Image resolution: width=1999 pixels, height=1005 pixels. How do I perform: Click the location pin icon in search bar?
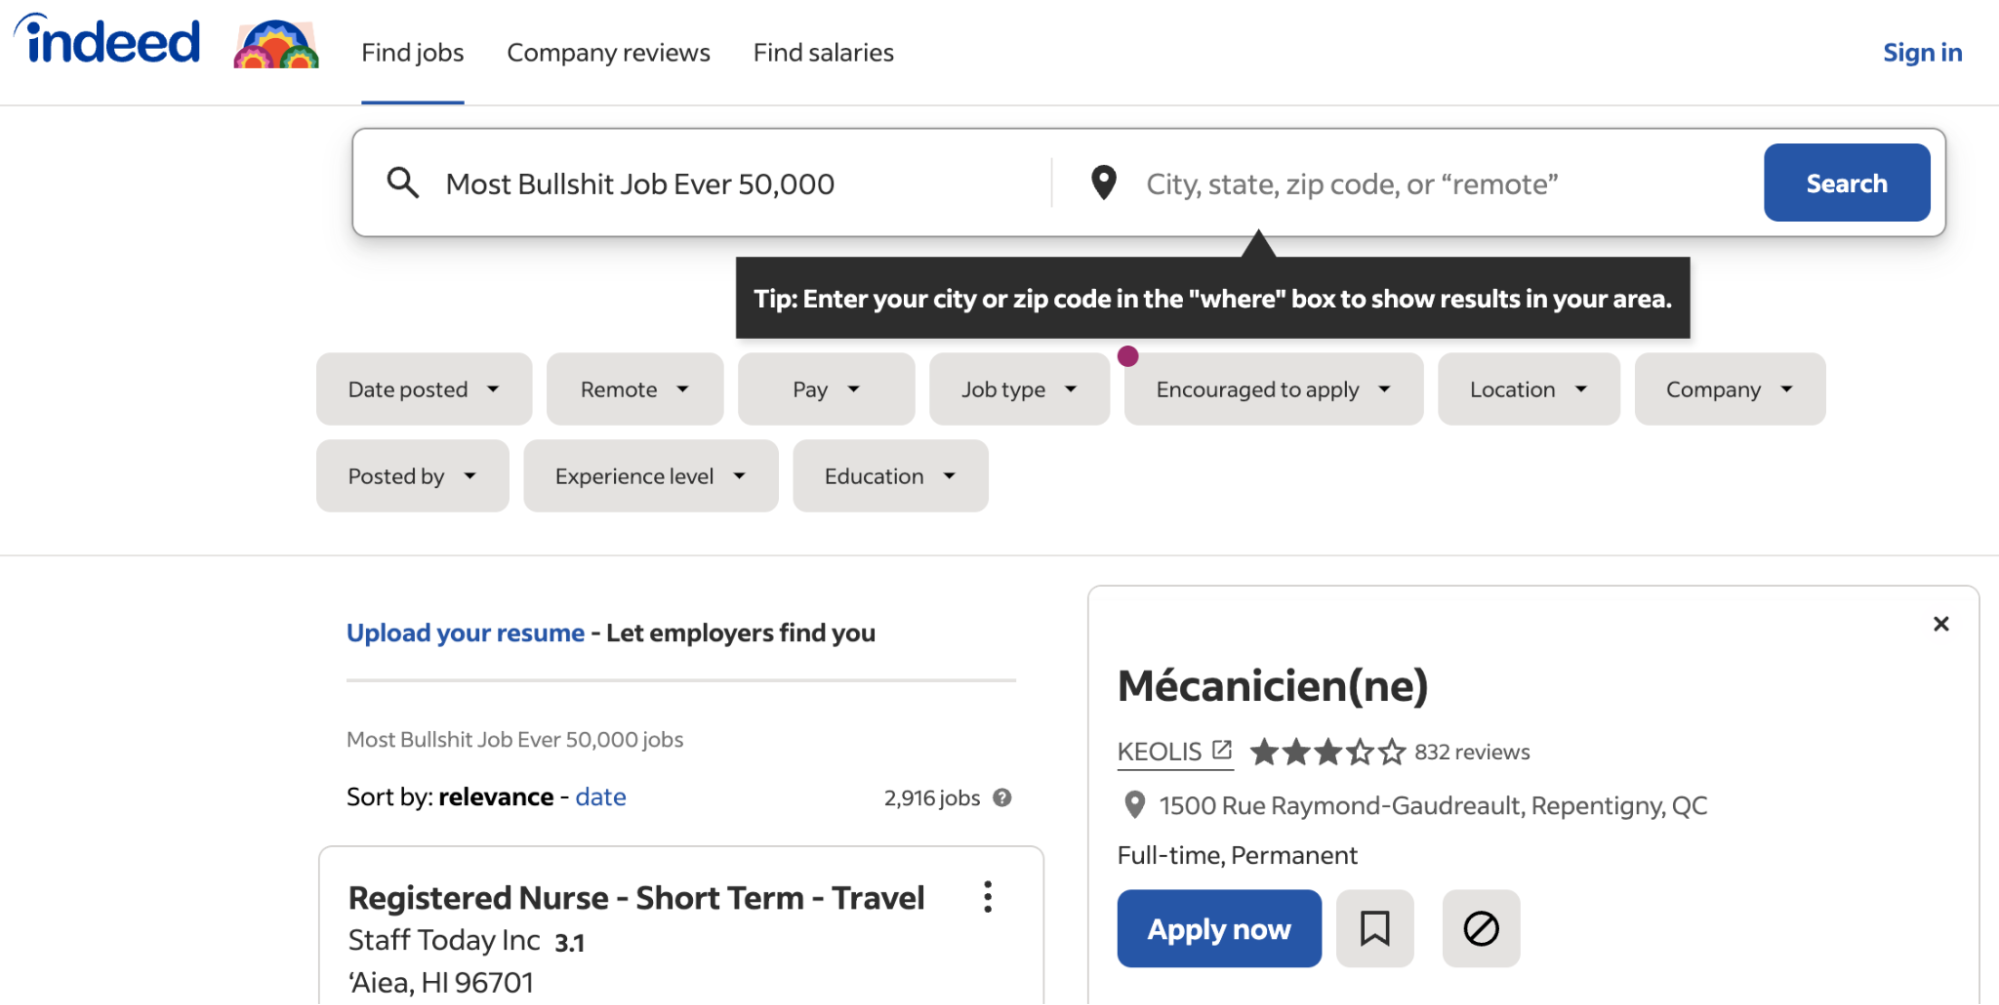[1103, 182]
